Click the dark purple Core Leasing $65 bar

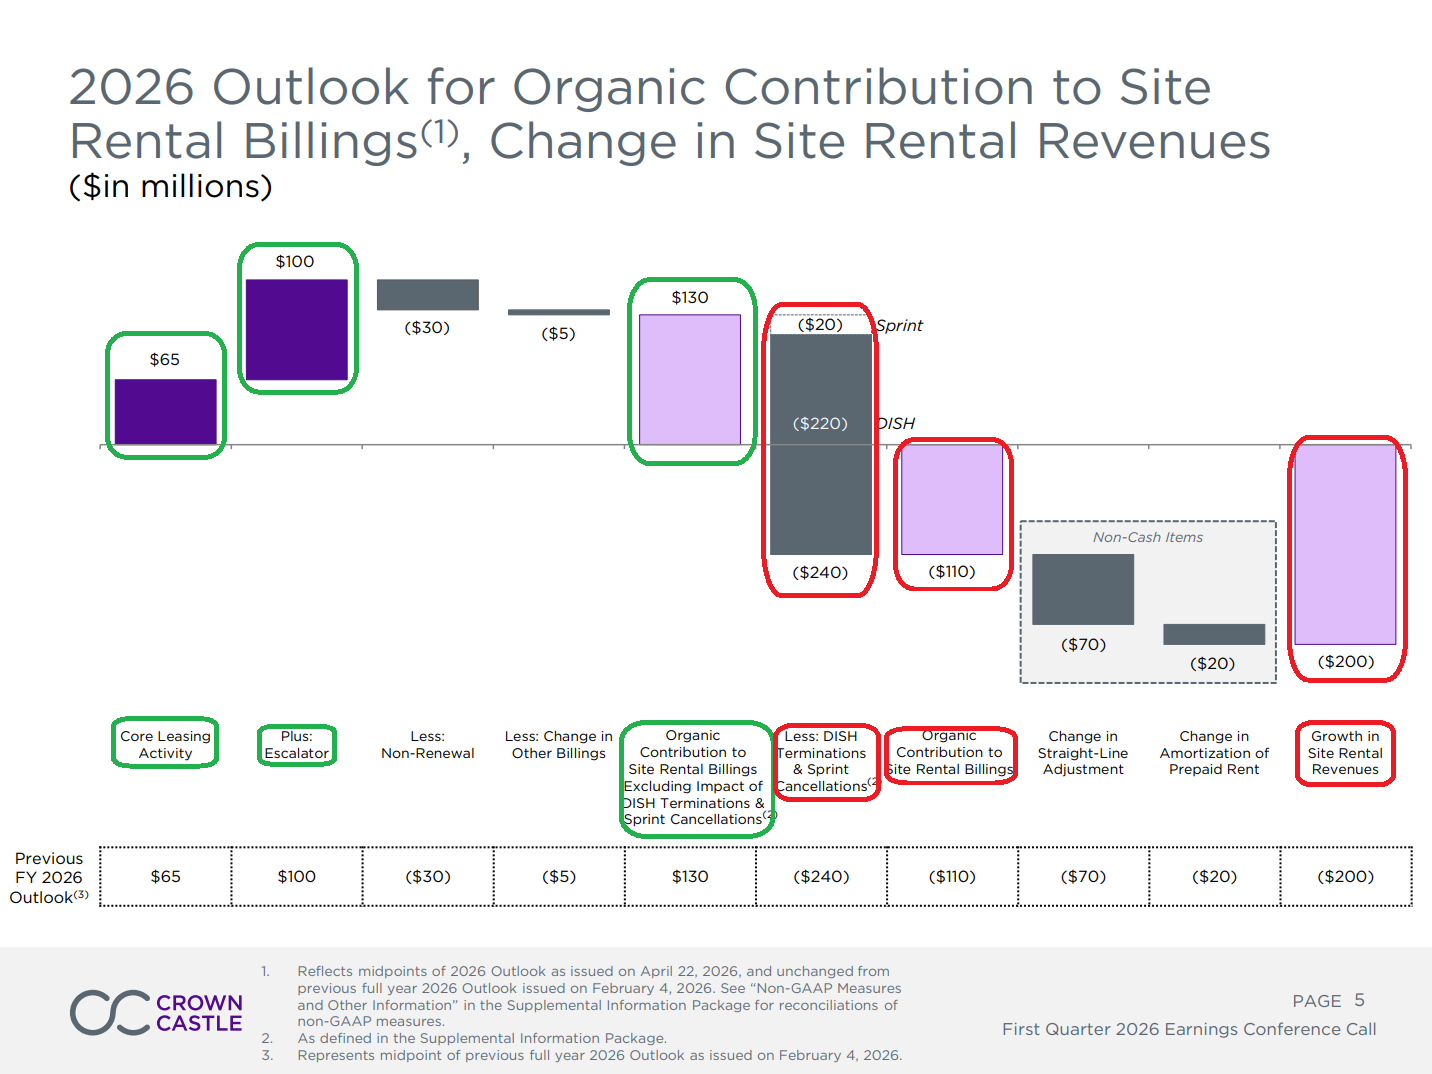point(165,411)
